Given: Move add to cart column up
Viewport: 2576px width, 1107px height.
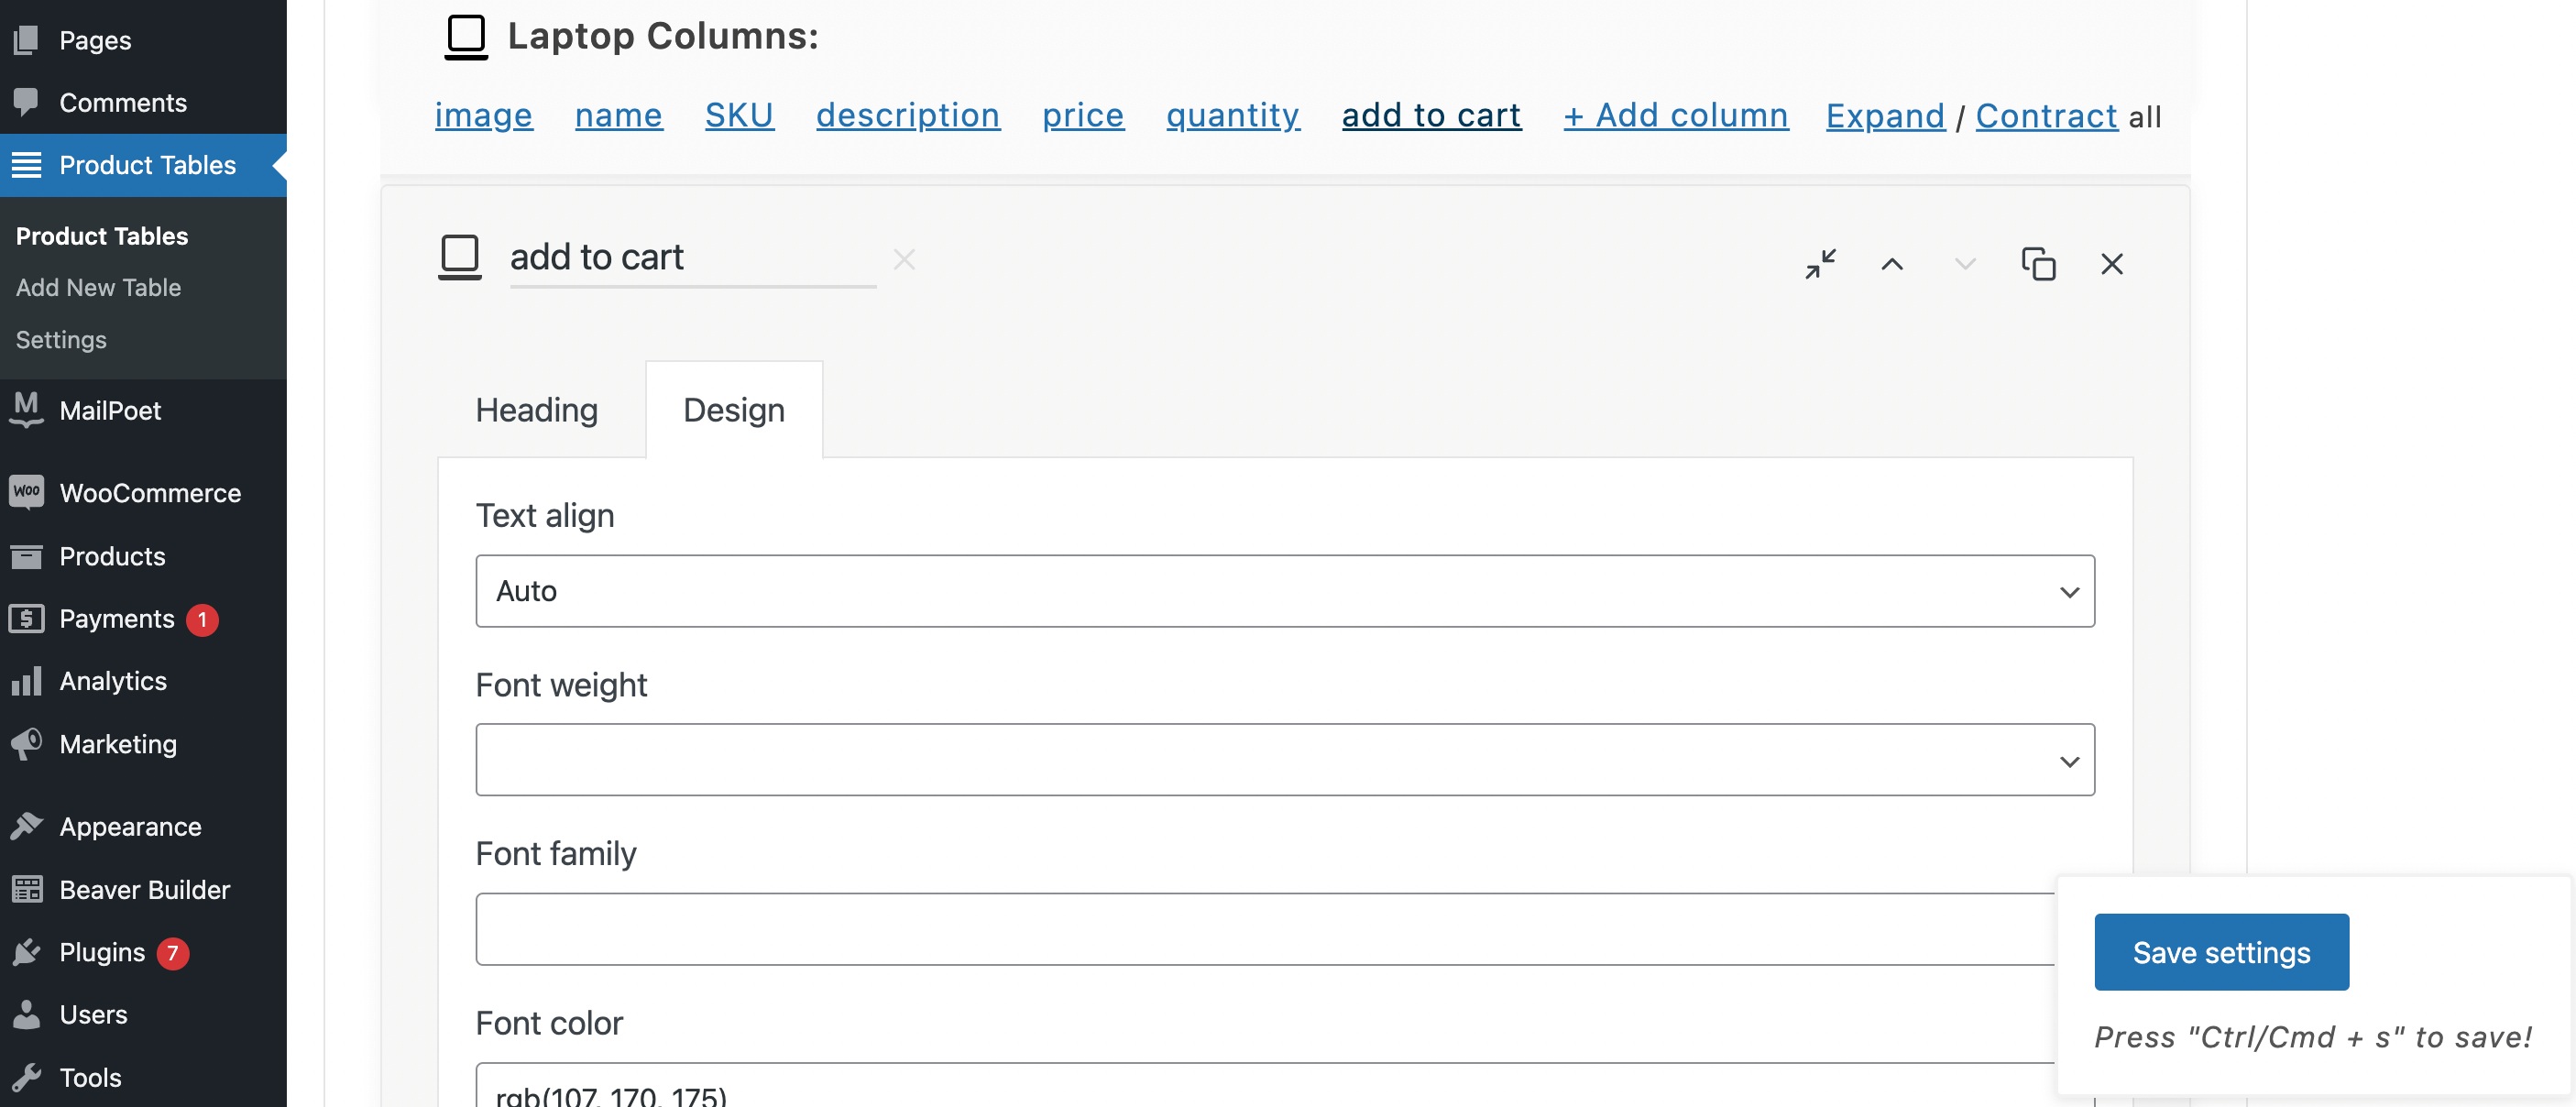Looking at the screenshot, I should pos(1892,264).
